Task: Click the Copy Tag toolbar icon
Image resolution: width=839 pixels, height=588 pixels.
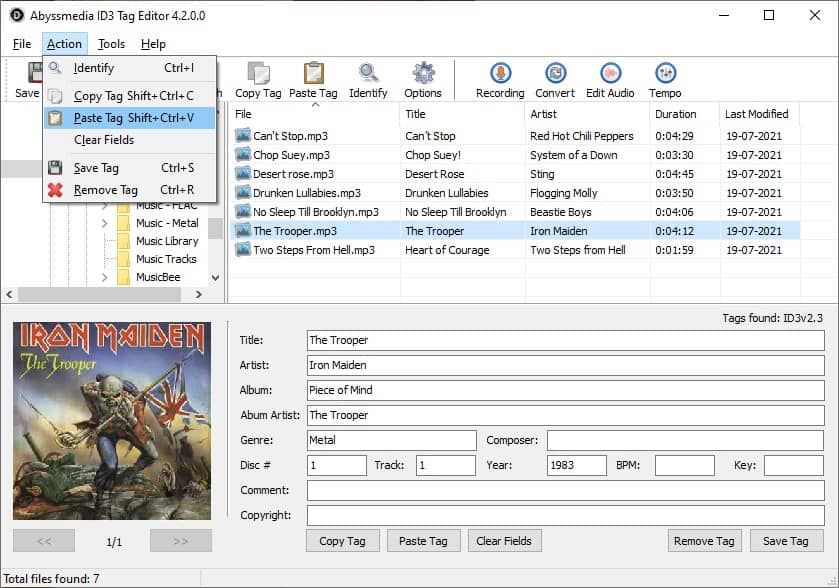Action: coord(258,73)
